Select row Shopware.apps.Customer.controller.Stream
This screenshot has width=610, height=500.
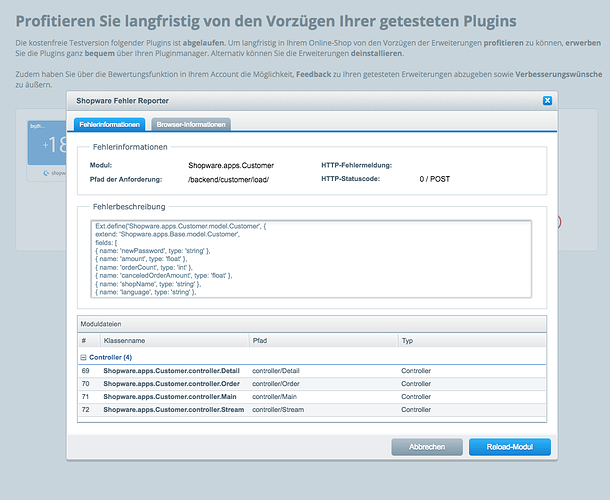(x=312, y=410)
